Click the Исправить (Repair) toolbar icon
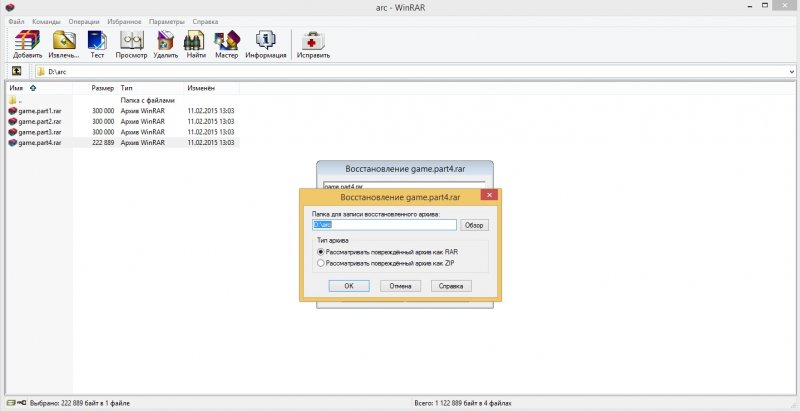 click(x=313, y=44)
